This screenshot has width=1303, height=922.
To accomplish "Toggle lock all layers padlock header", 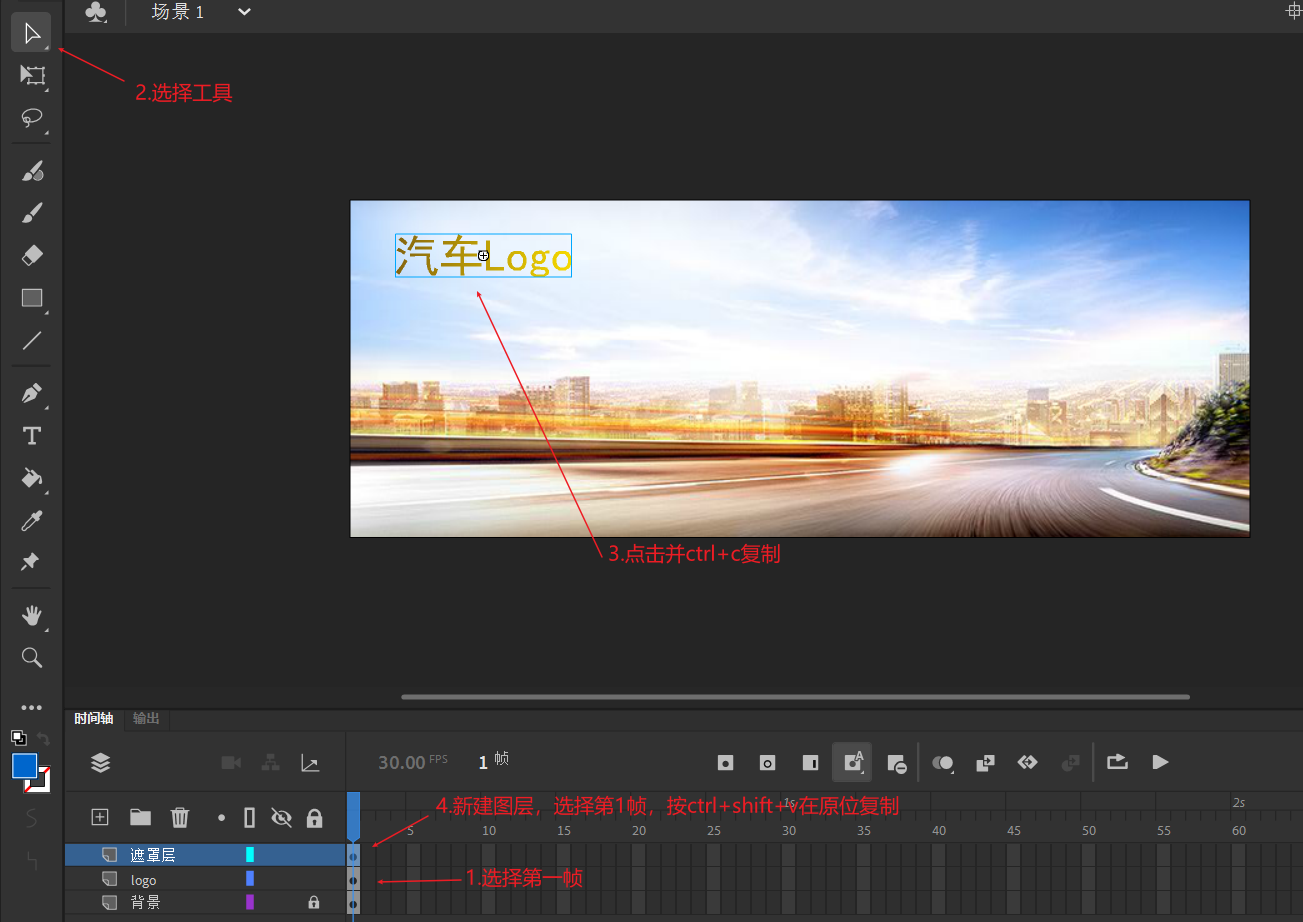I will pos(314,818).
